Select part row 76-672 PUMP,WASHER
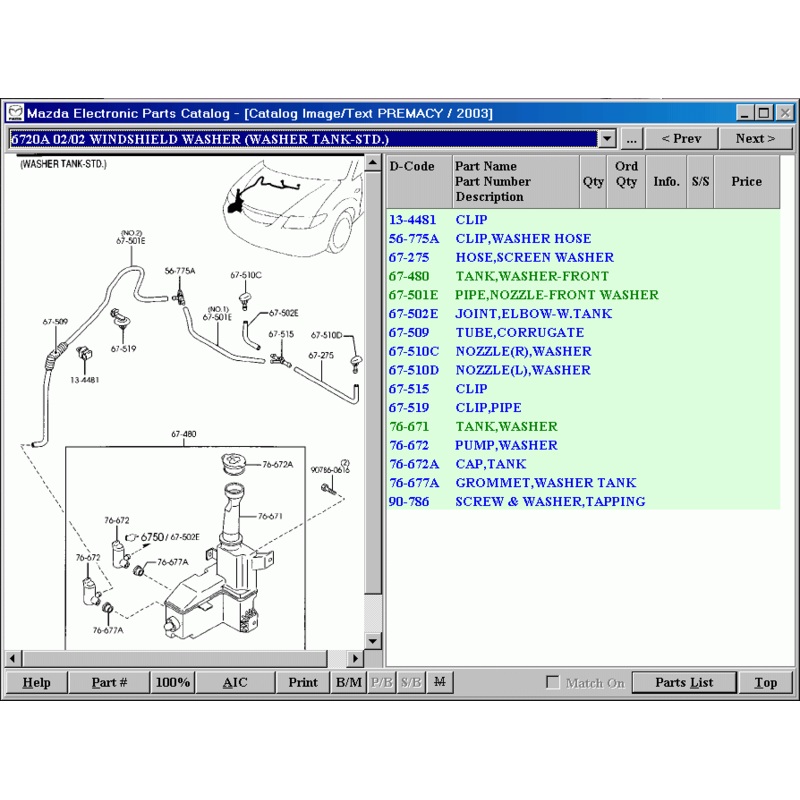The height and width of the screenshot is (800, 800). tap(583, 445)
